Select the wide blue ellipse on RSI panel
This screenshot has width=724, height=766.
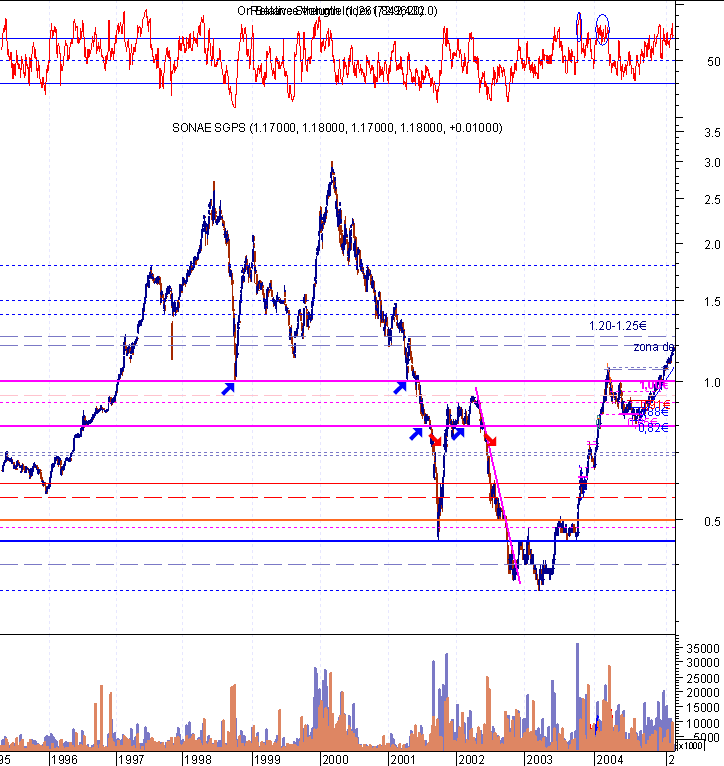(602, 30)
